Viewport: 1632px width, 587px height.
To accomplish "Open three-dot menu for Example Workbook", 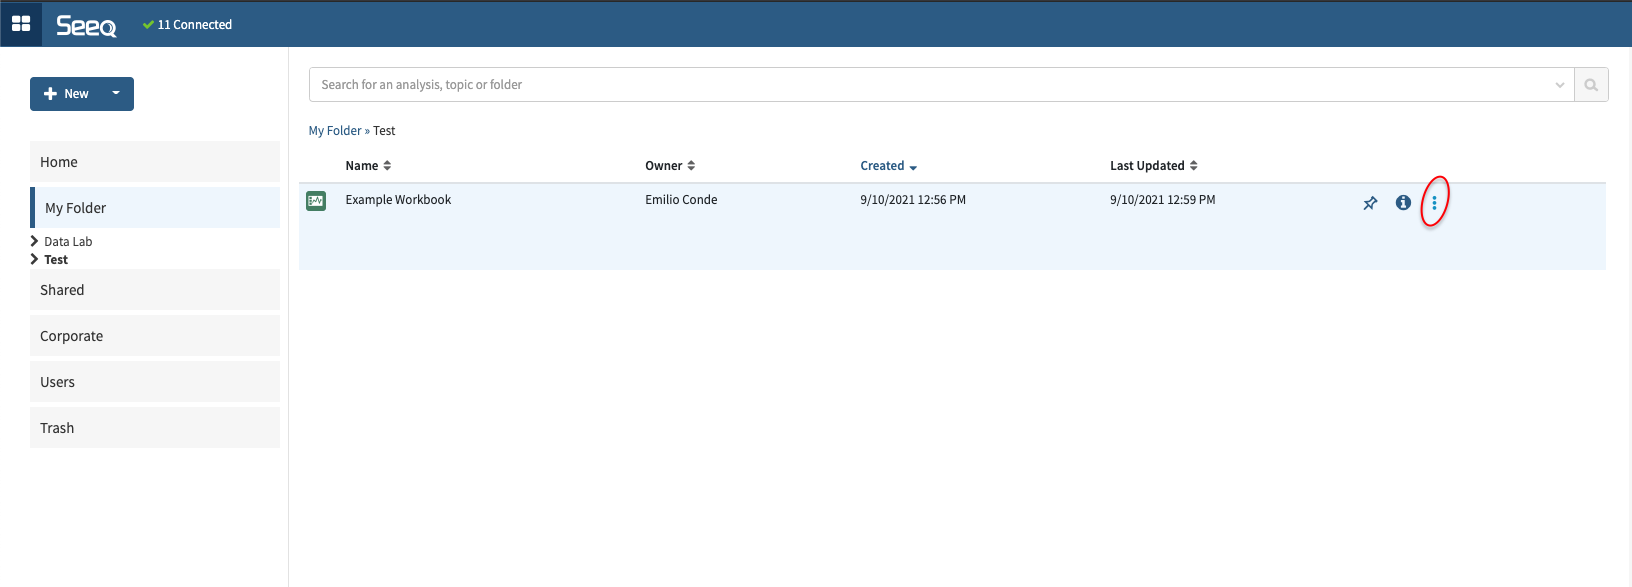I will 1434,203.
